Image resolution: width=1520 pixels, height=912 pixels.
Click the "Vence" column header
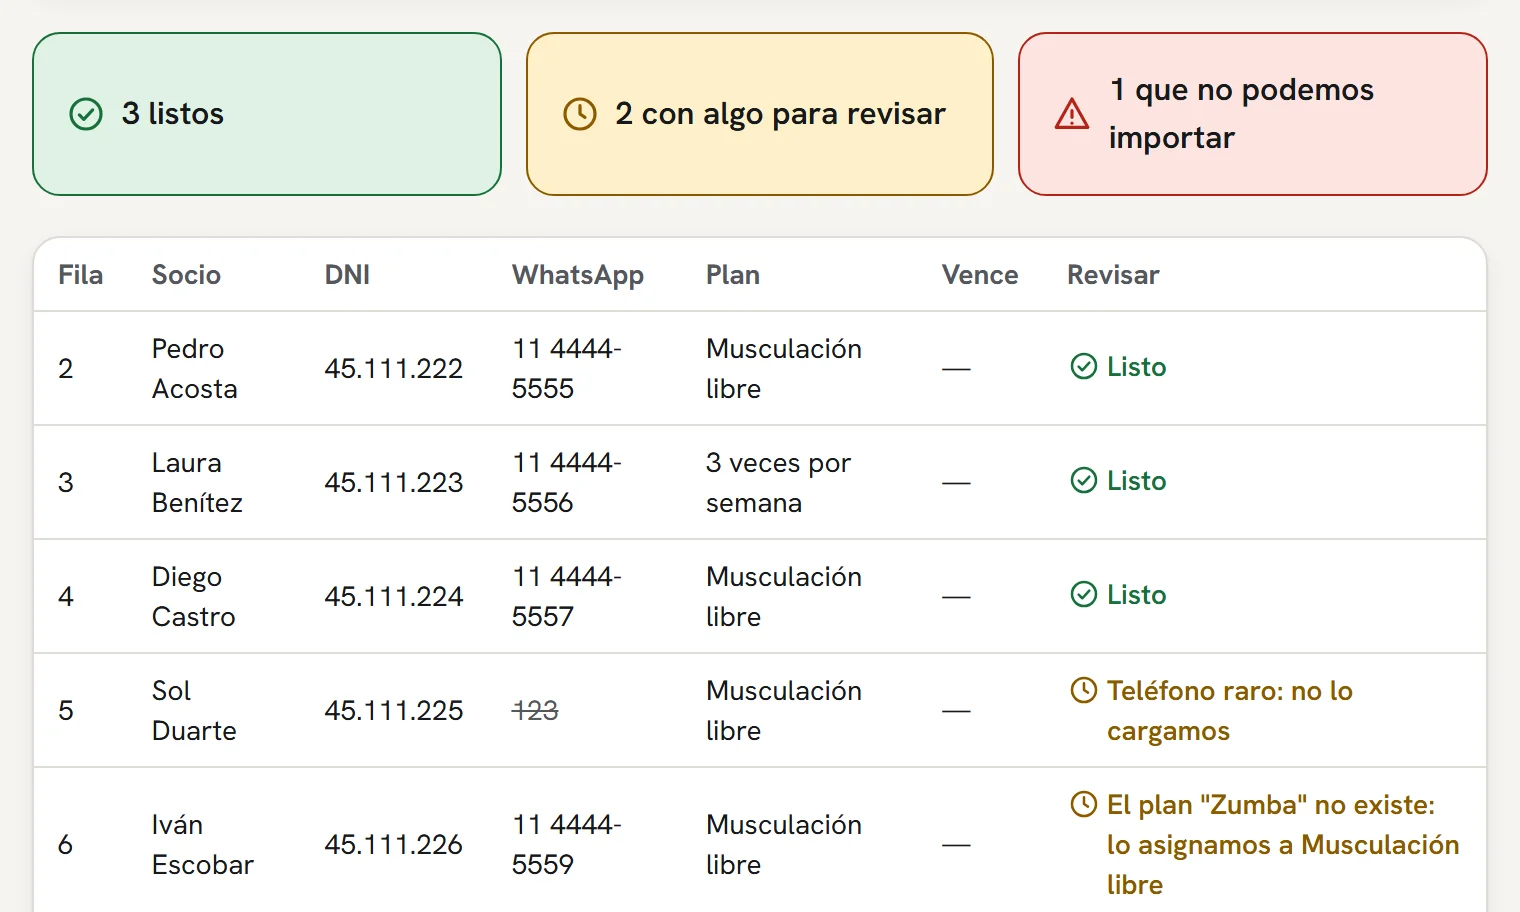coord(980,275)
